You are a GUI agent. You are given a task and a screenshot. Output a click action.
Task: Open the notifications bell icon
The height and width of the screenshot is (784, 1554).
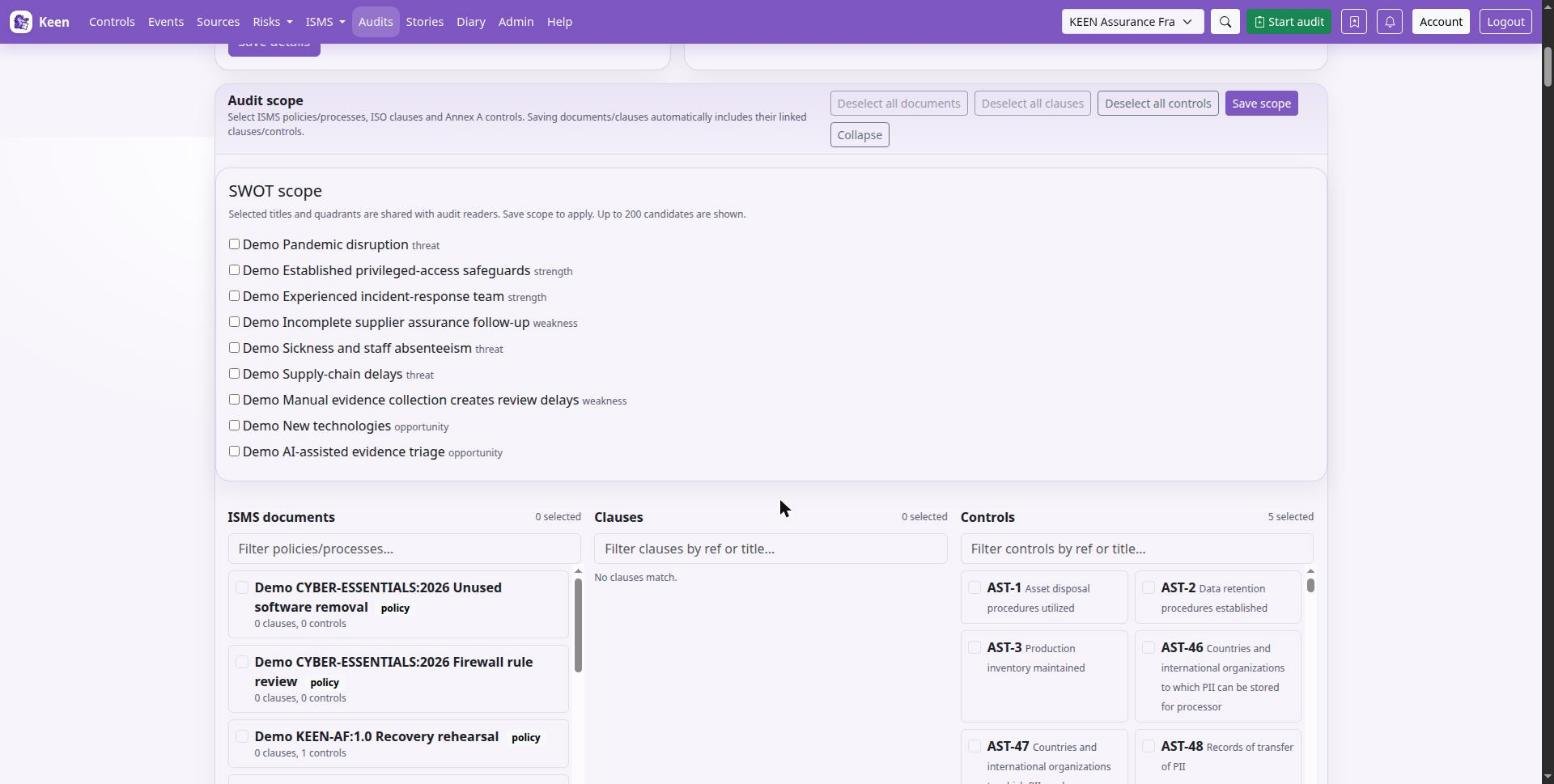point(1390,22)
